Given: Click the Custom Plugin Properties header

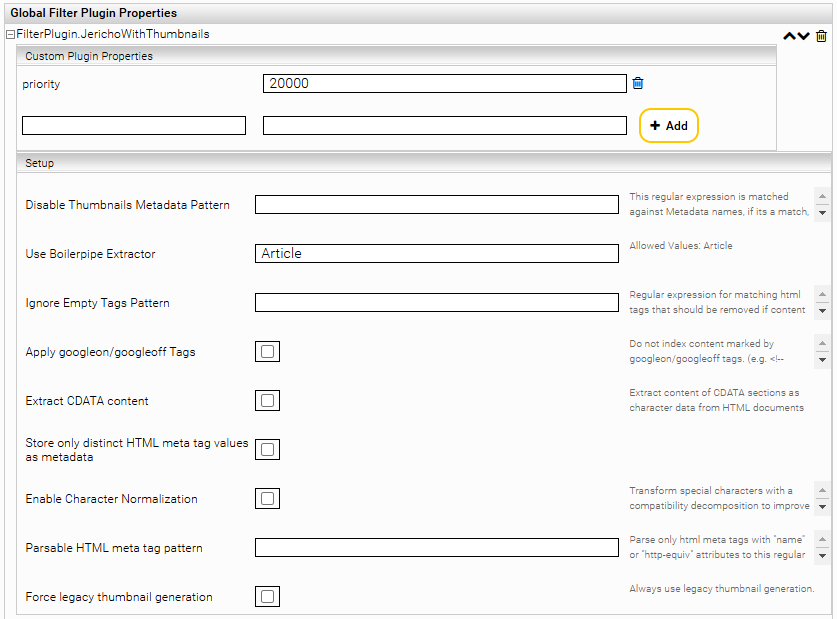Looking at the screenshot, I should [x=396, y=56].
